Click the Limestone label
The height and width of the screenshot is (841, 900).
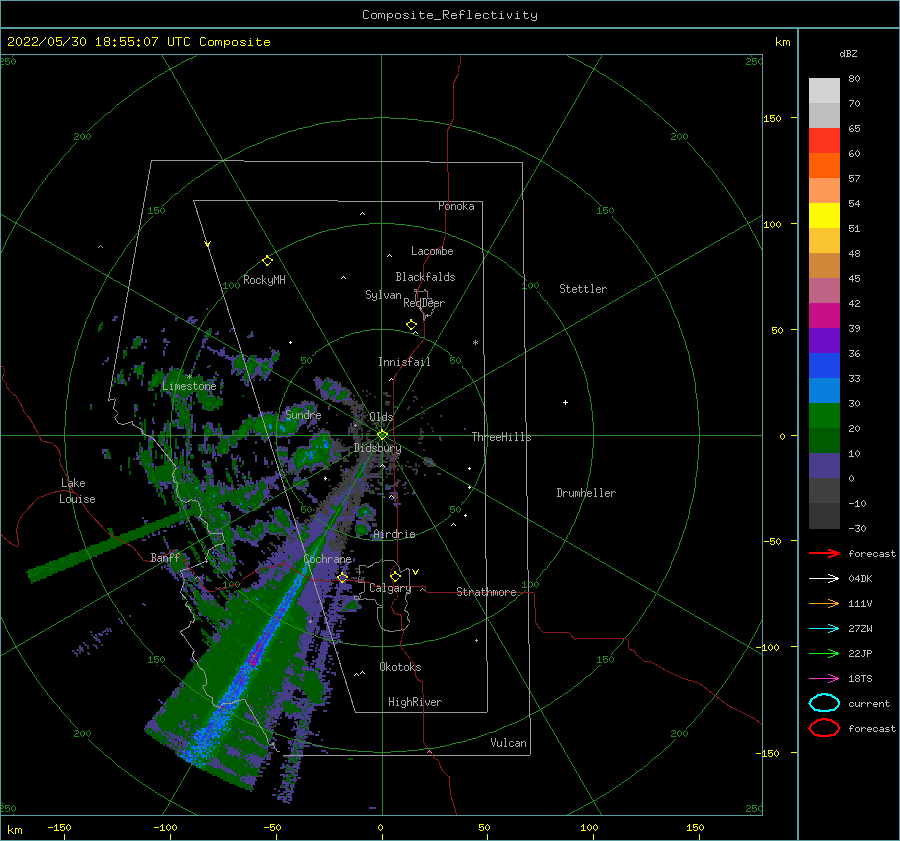coord(189,386)
